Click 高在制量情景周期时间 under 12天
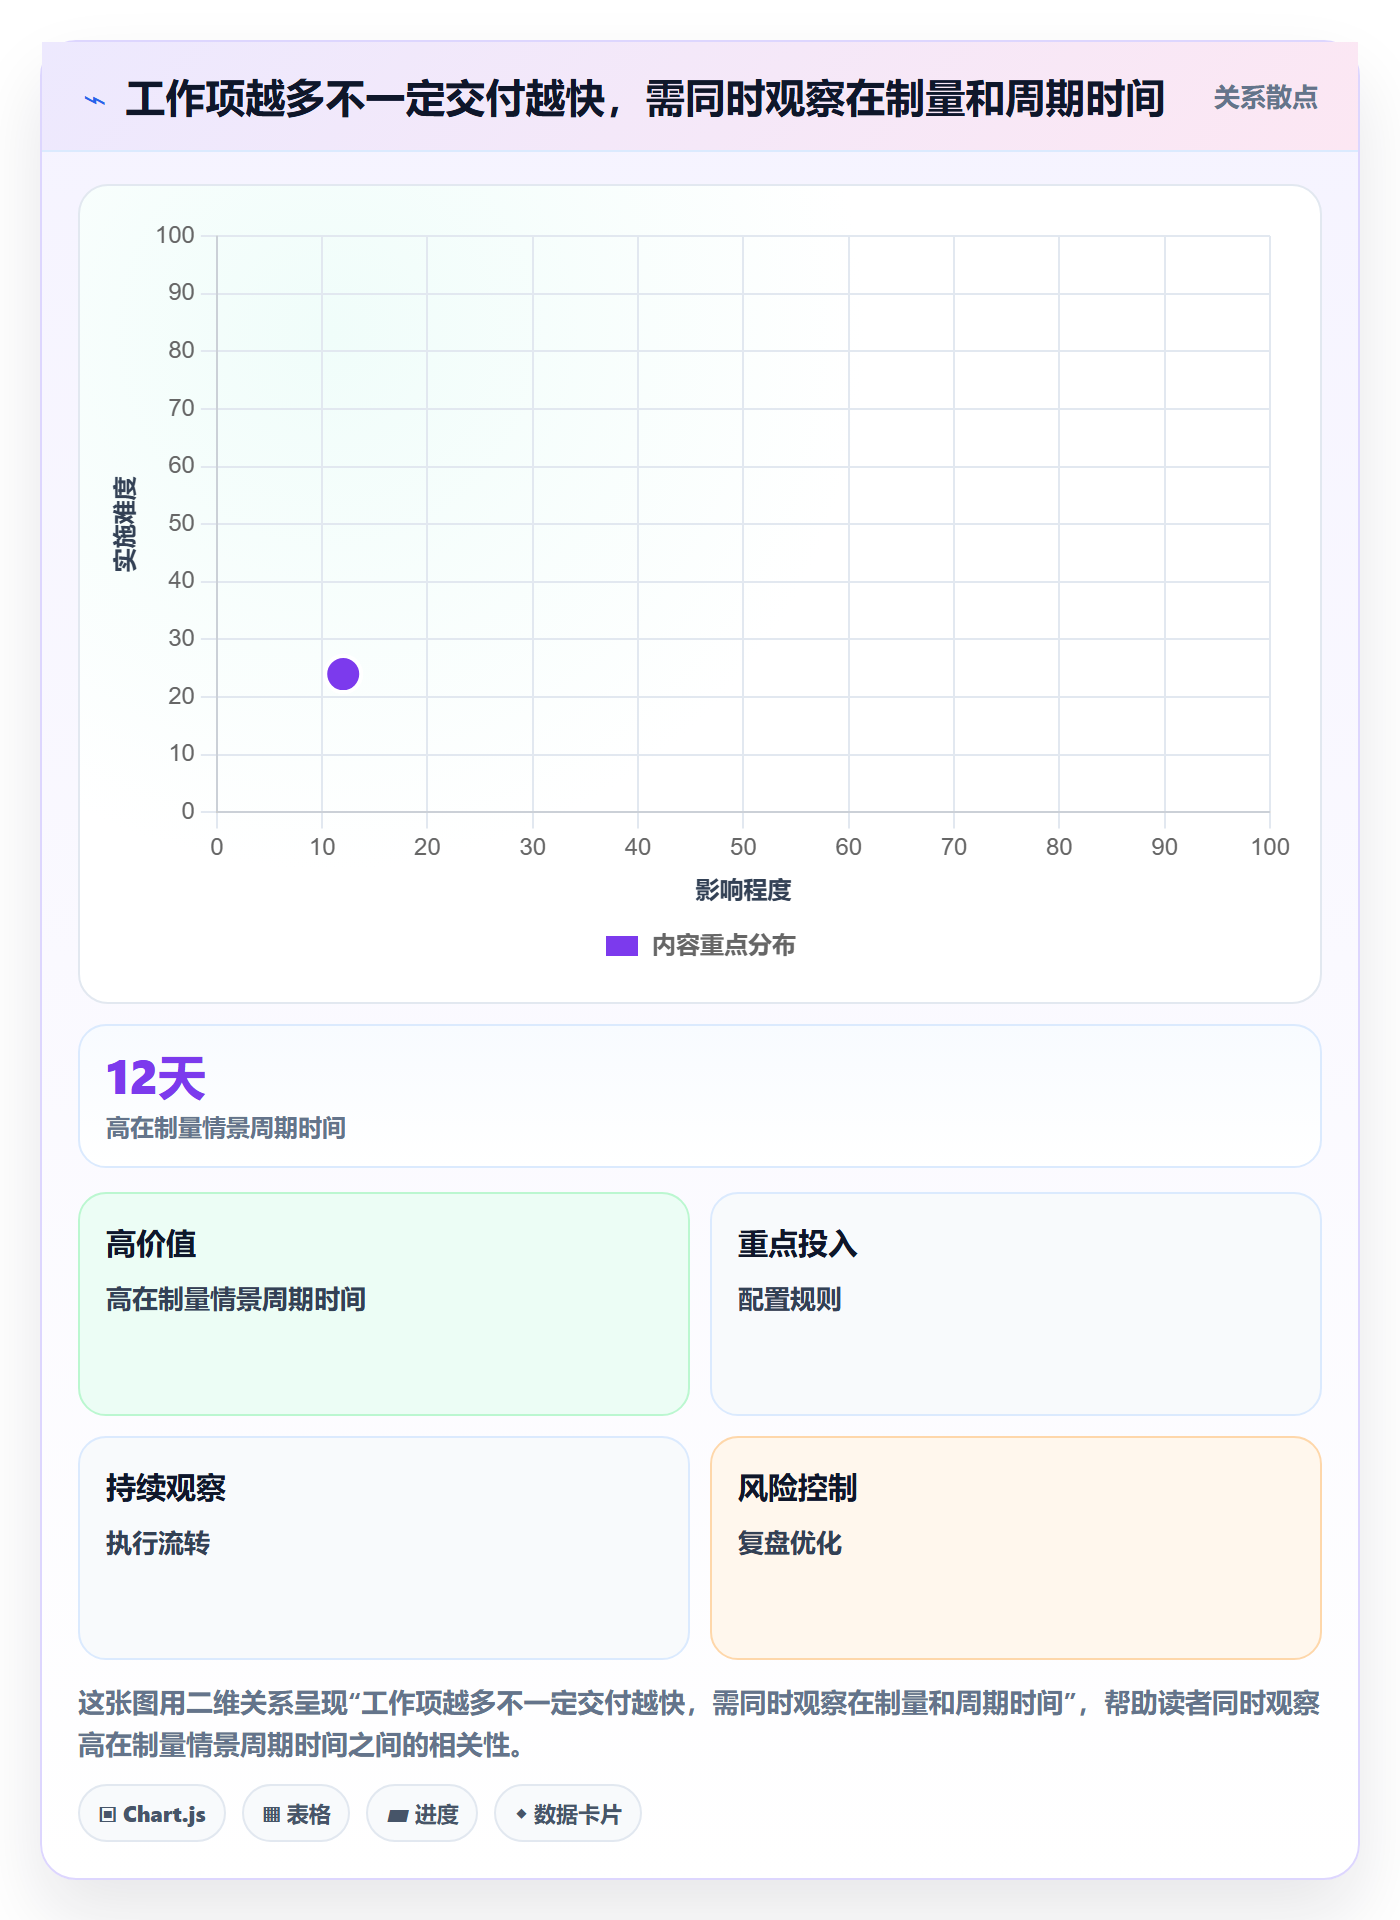Image resolution: width=1400 pixels, height=1920 pixels. [226, 1128]
